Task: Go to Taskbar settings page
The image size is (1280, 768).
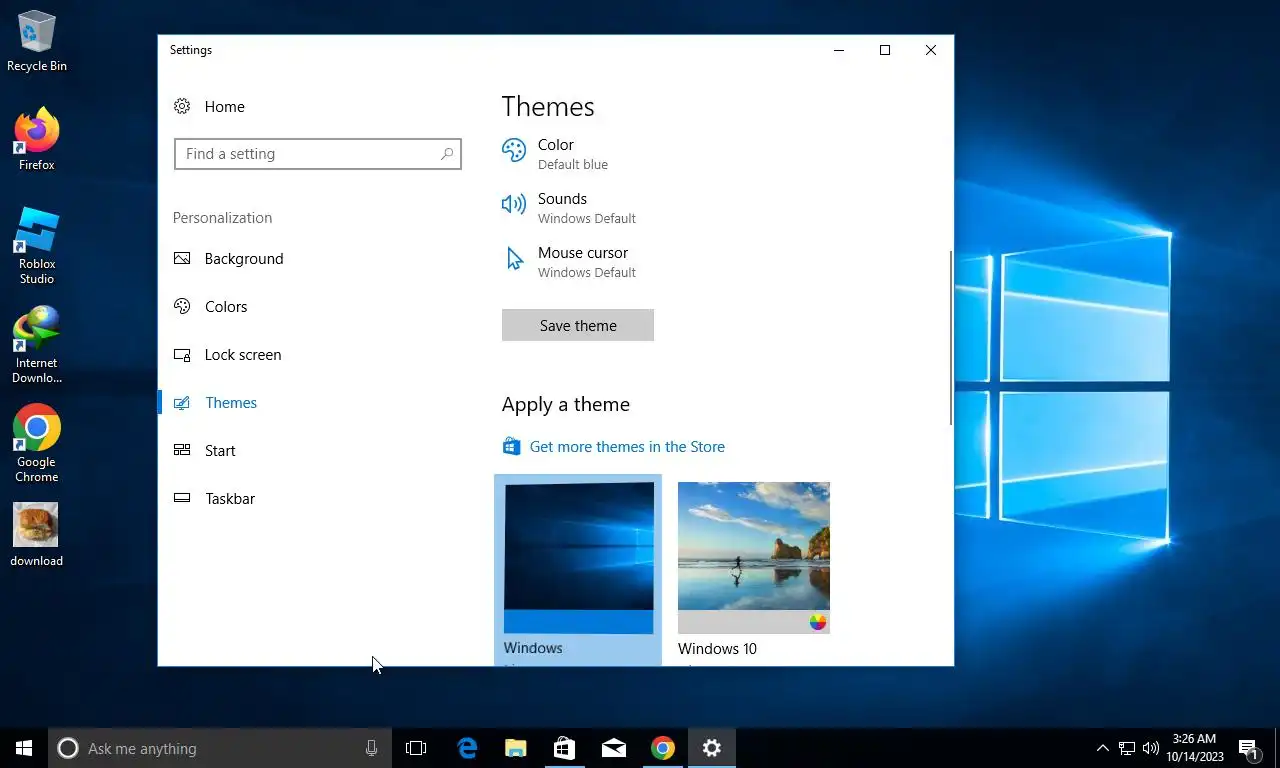Action: click(x=230, y=498)
